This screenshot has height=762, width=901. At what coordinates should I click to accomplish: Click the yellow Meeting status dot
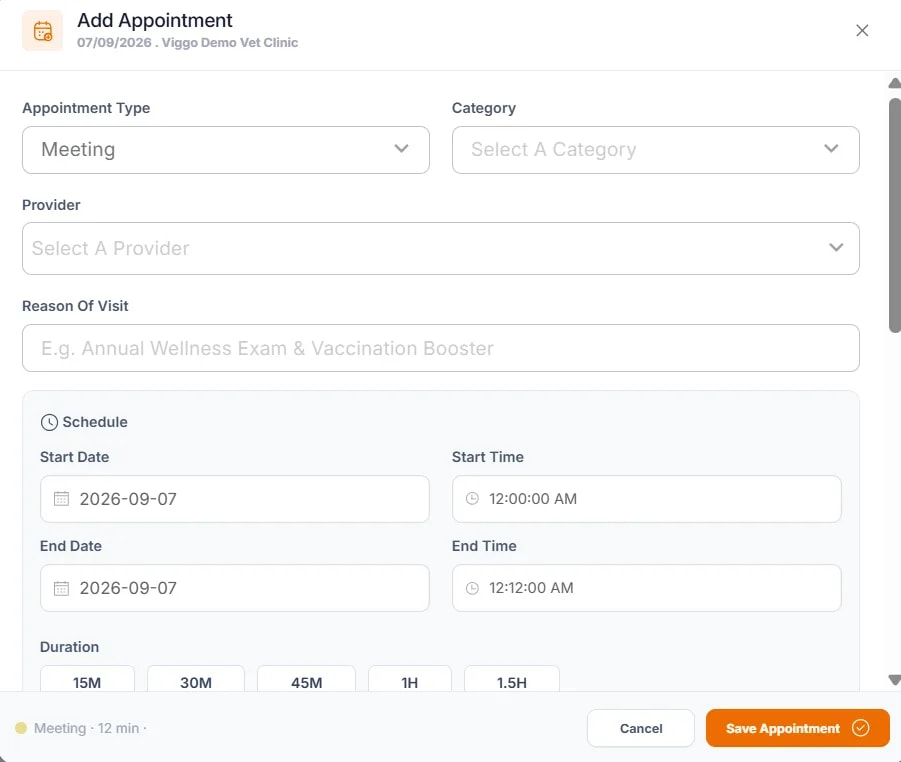pos(21,728)
